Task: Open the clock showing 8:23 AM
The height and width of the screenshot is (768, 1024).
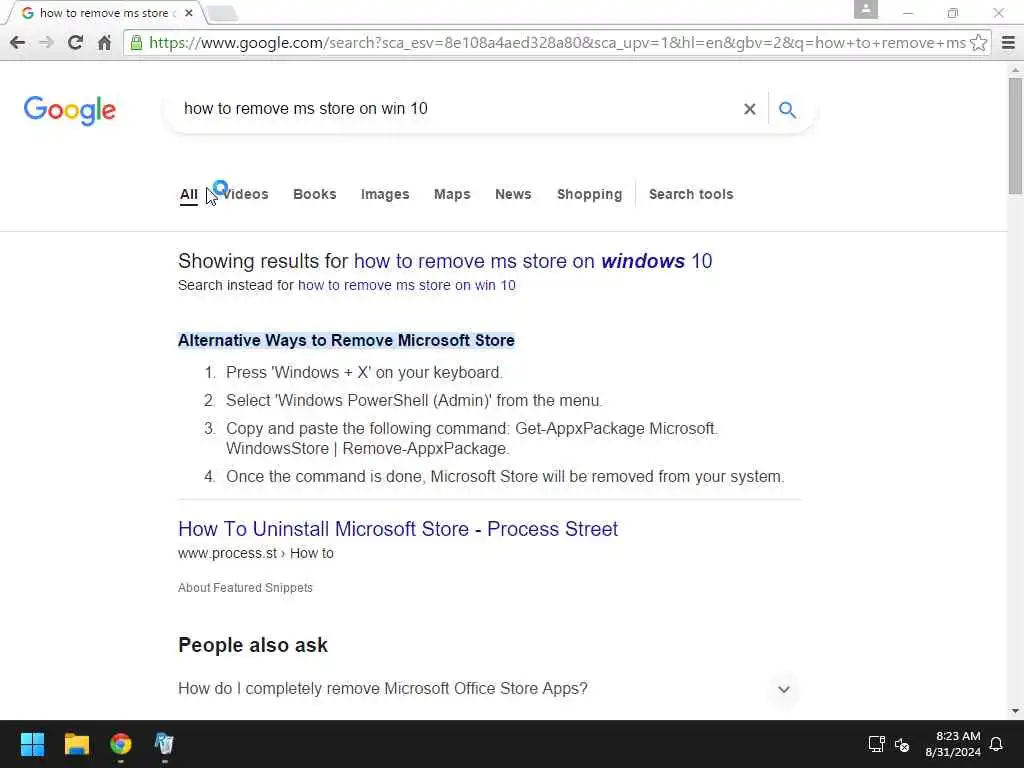Action: pos(953,744)
